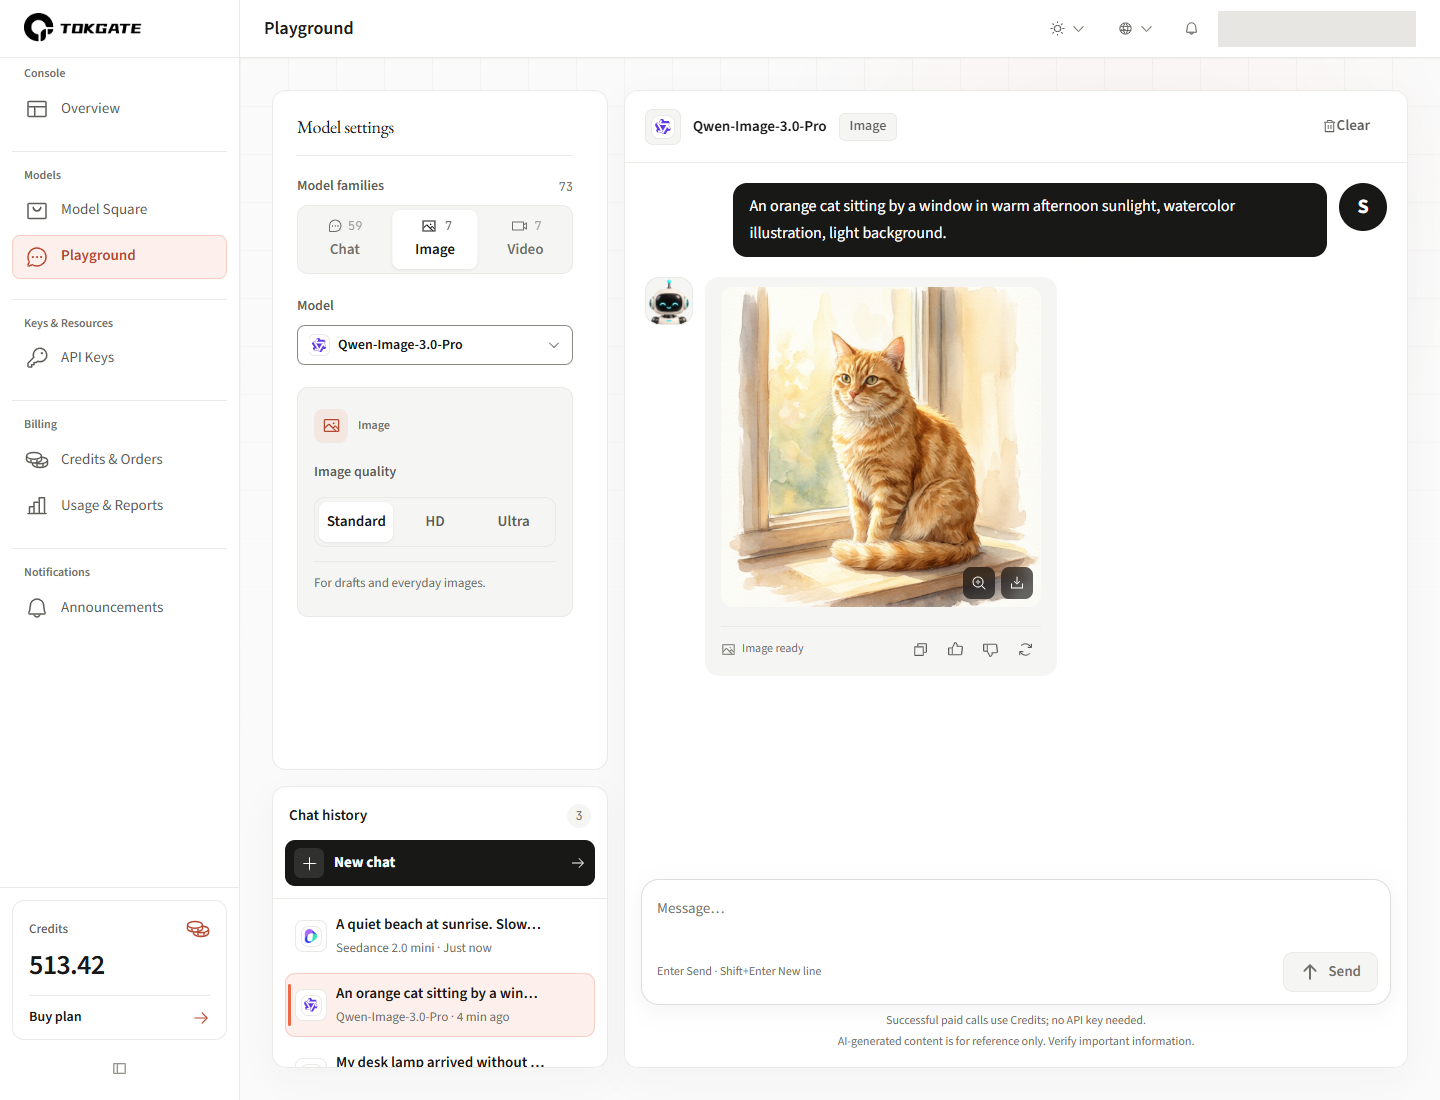The image size is (1440, 1100).
Task: Select Standard image quality
Action: (356, 521)
